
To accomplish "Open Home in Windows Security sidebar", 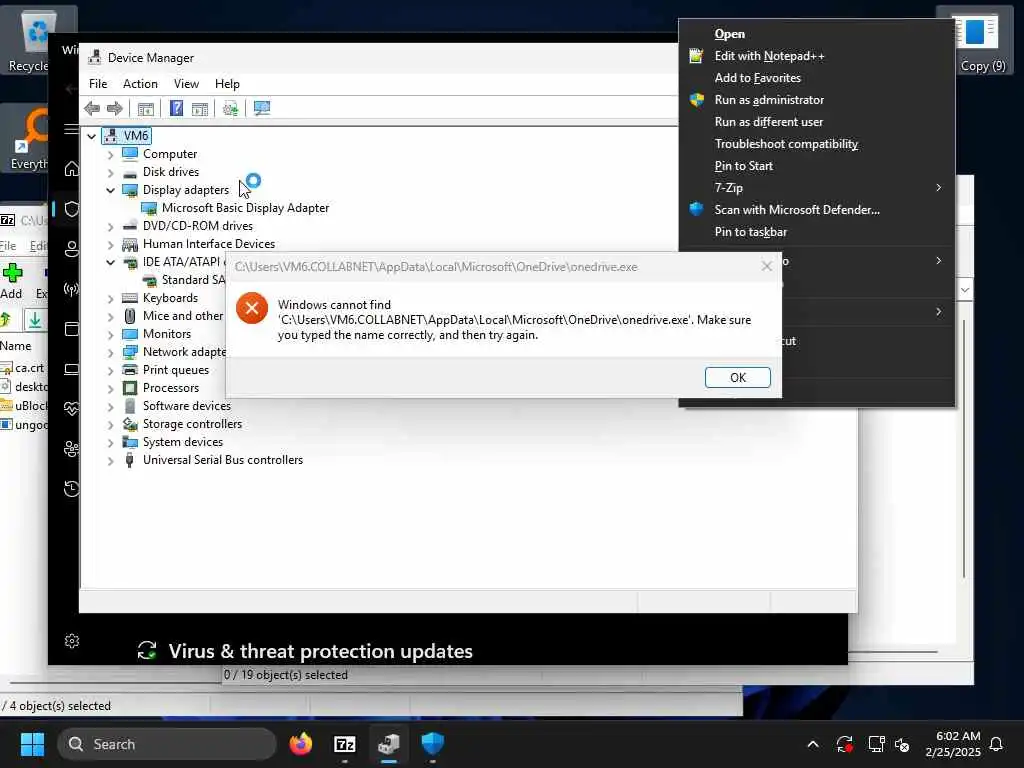I will [72, 168].
